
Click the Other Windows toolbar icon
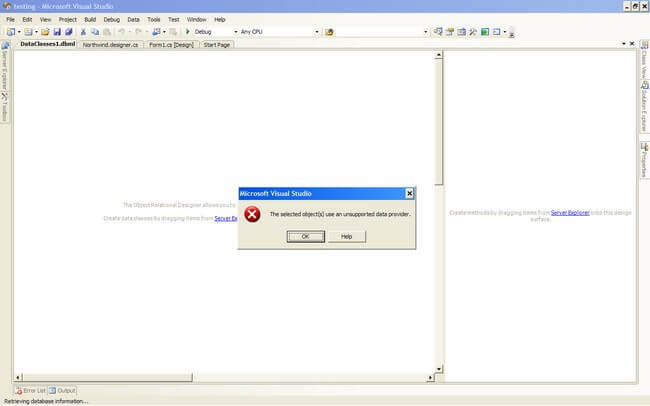coord(496,32)
